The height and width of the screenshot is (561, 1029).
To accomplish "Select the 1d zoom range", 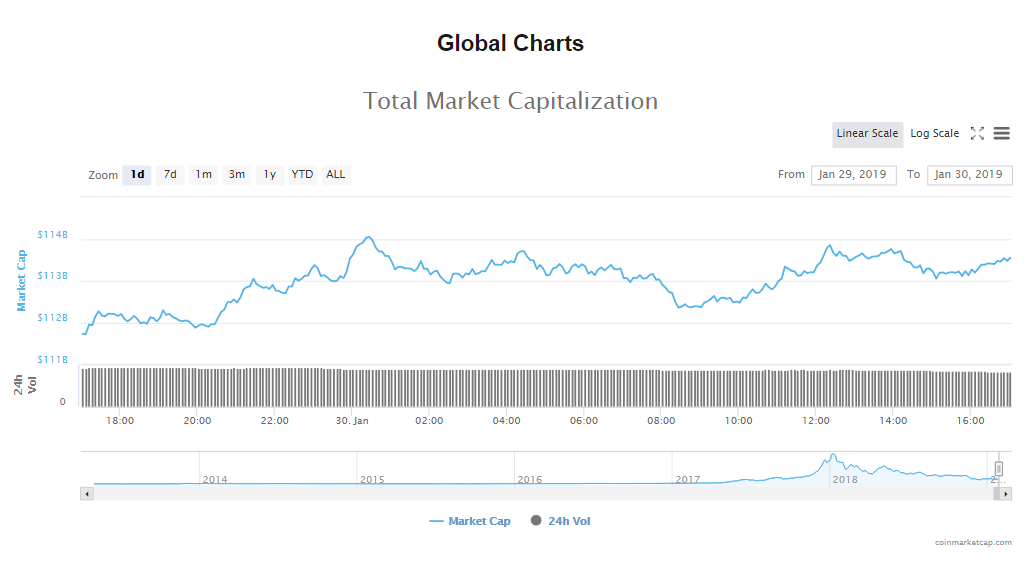I will (x=137, y=175).
